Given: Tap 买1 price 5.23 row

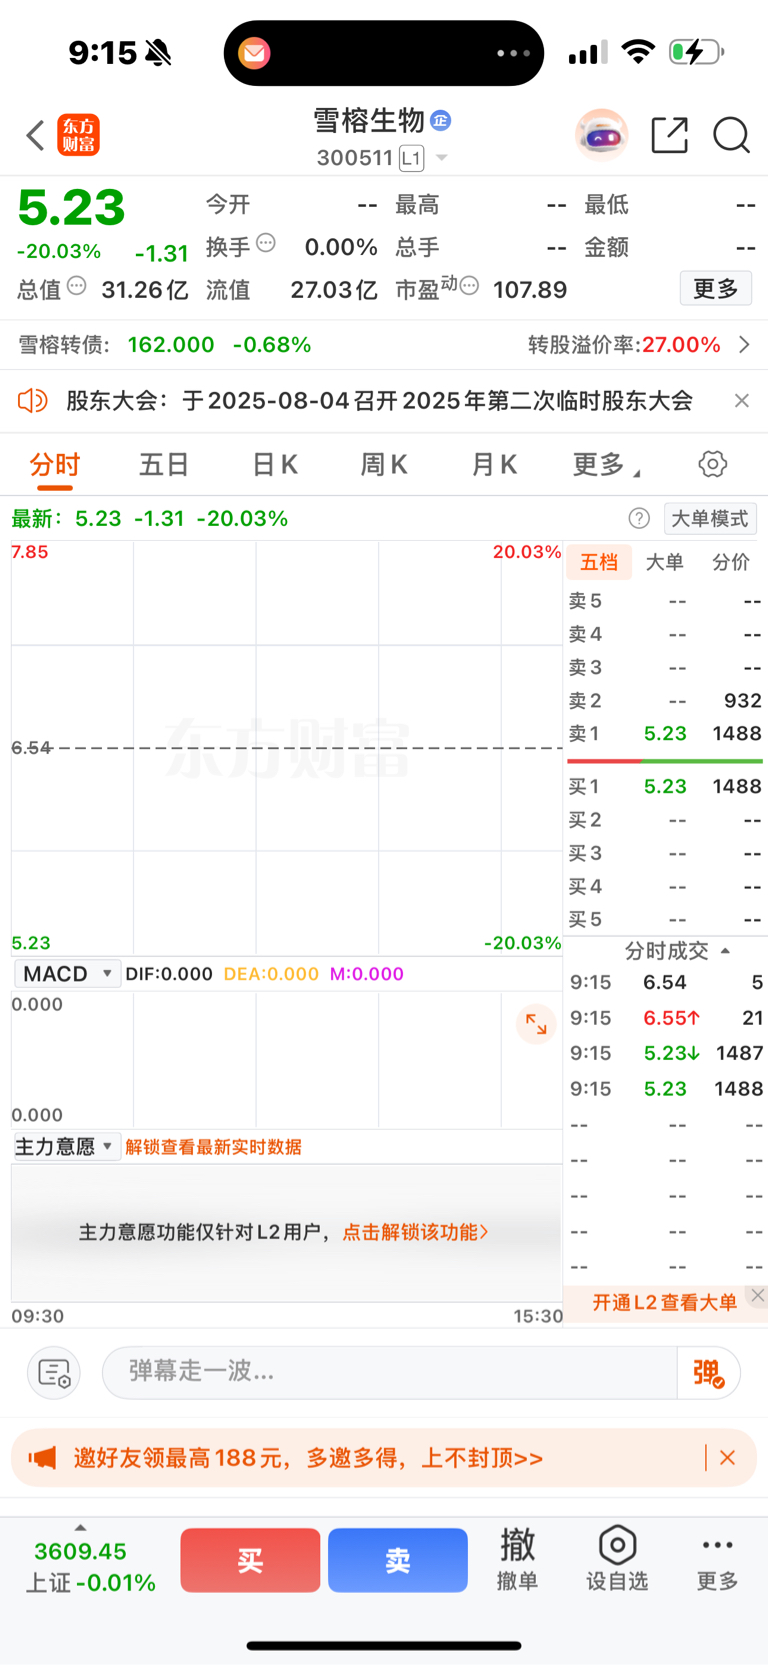Looking at the screenshot, I should tap(665, 787).
